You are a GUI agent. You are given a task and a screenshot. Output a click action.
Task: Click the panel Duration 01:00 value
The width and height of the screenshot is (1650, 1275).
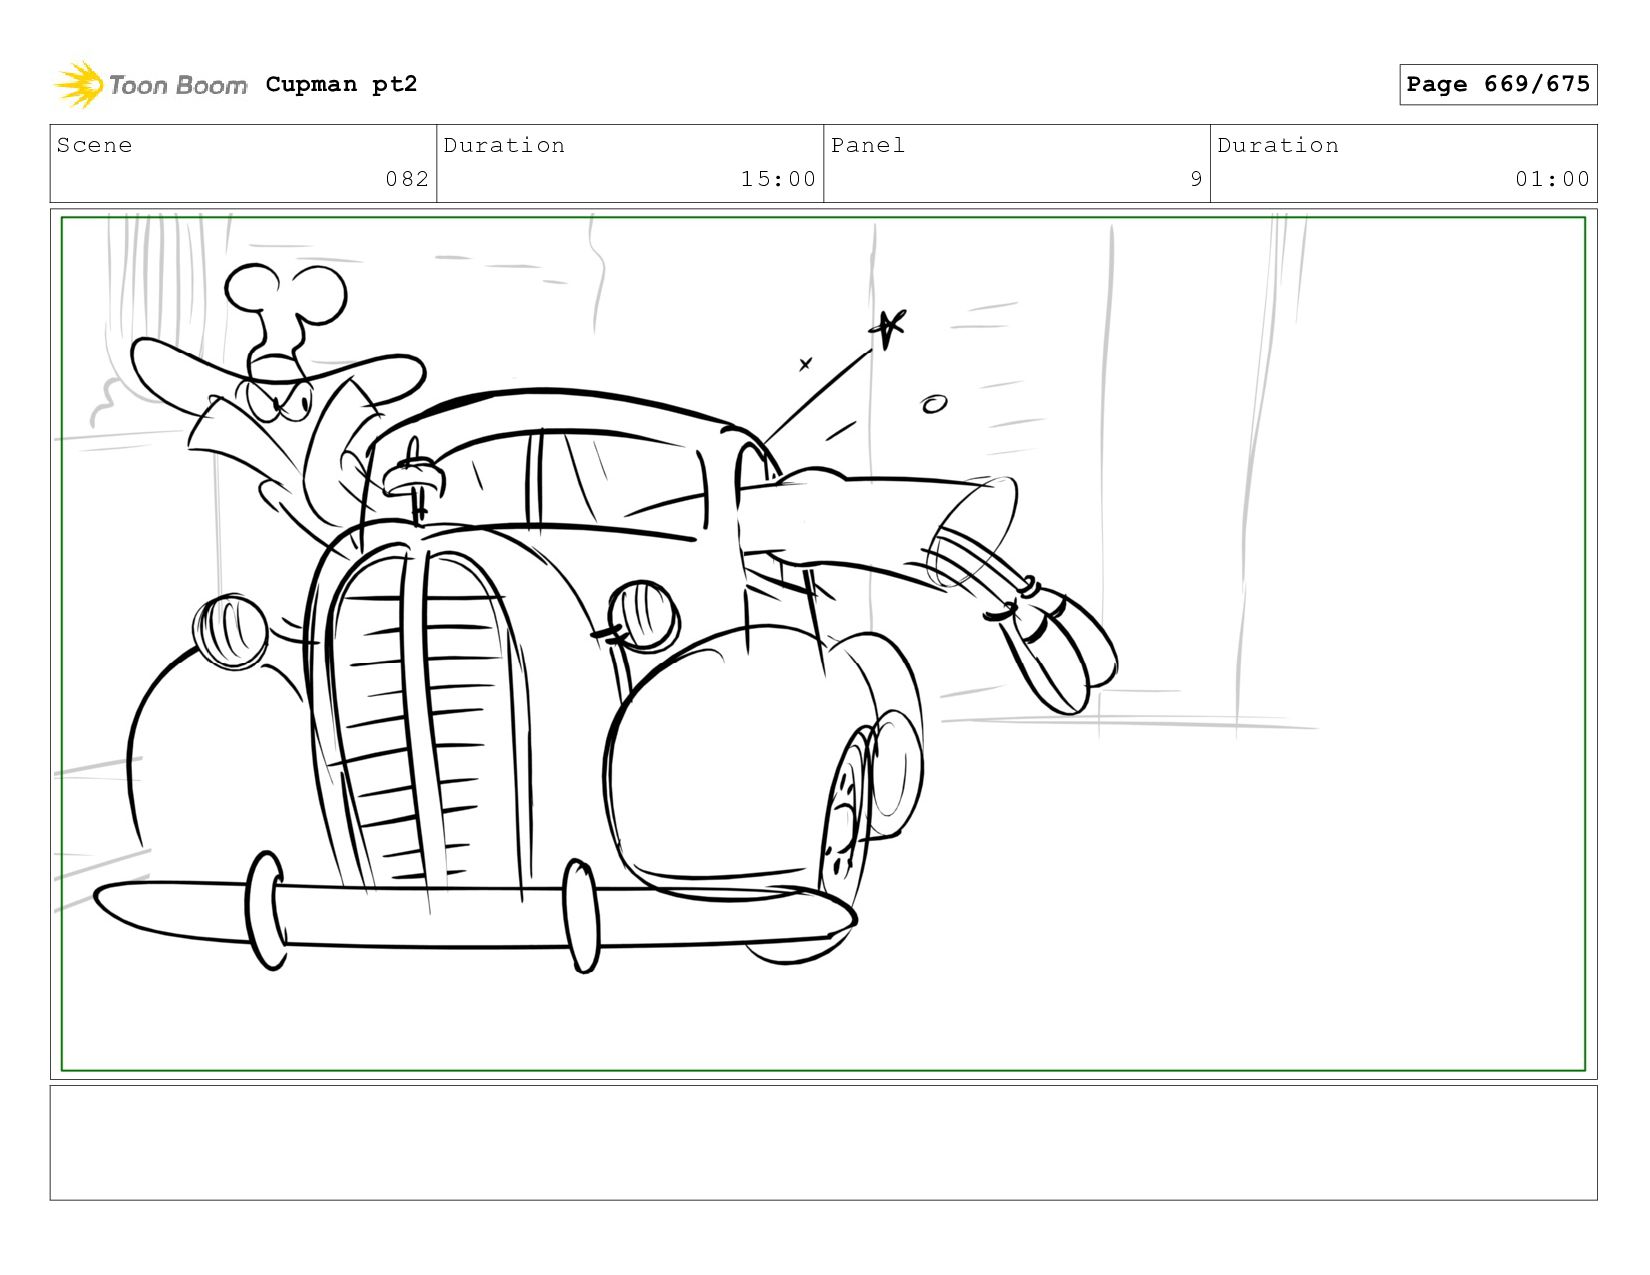(x=1551, y=180)
